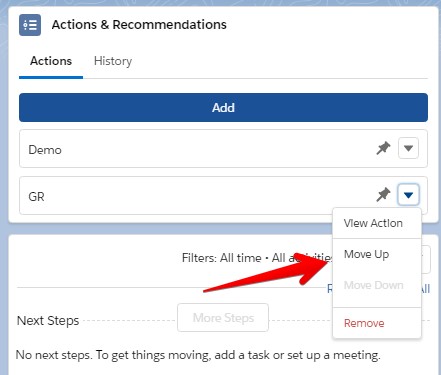Click the blue Add button
This screenshot has height=375, width=441.
(223, 108)
